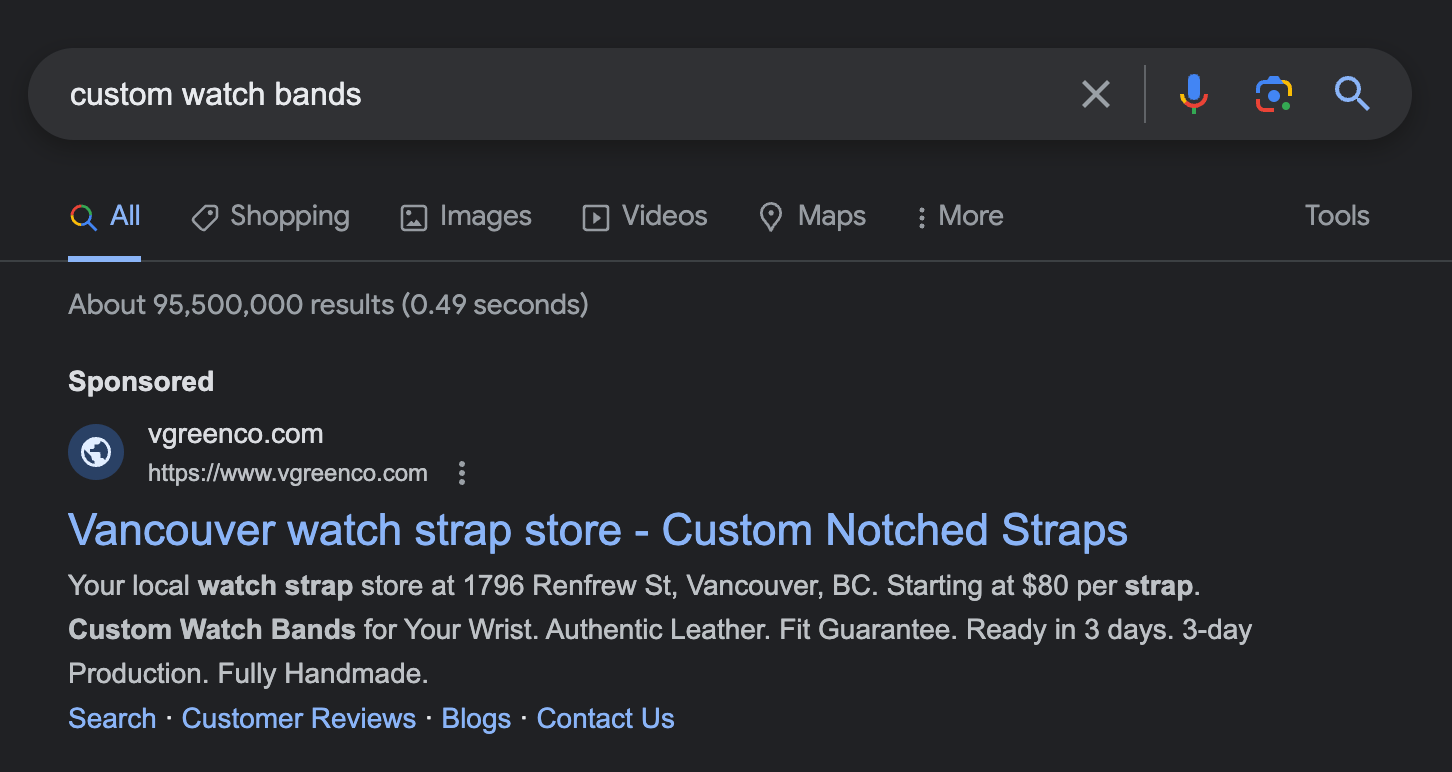Open the Blogs sitelink

476,718
